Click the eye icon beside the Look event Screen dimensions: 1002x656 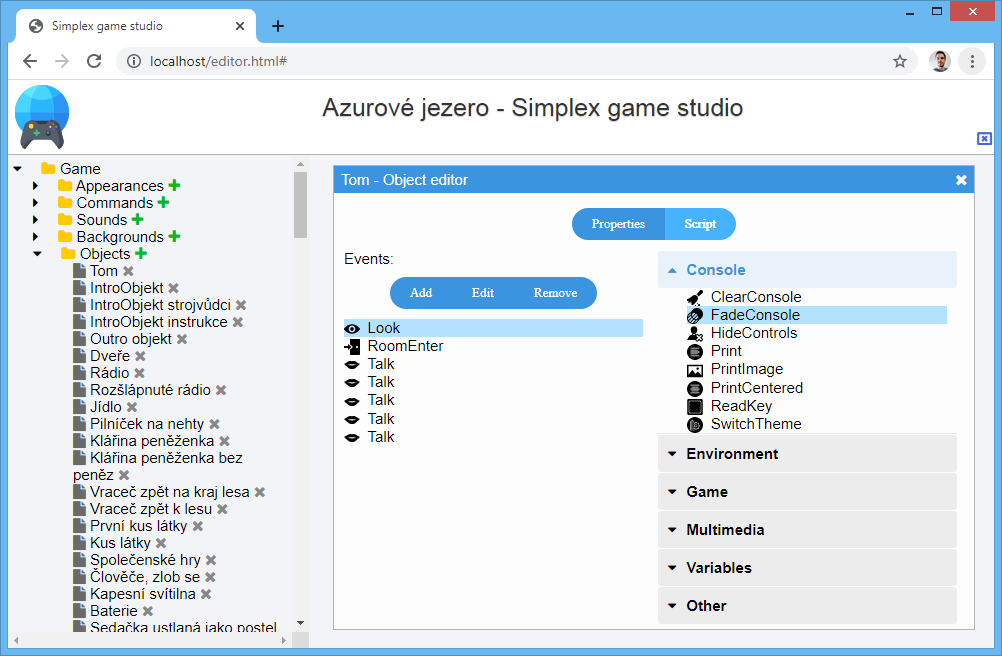pyautogui.click(x=352, y=327)
